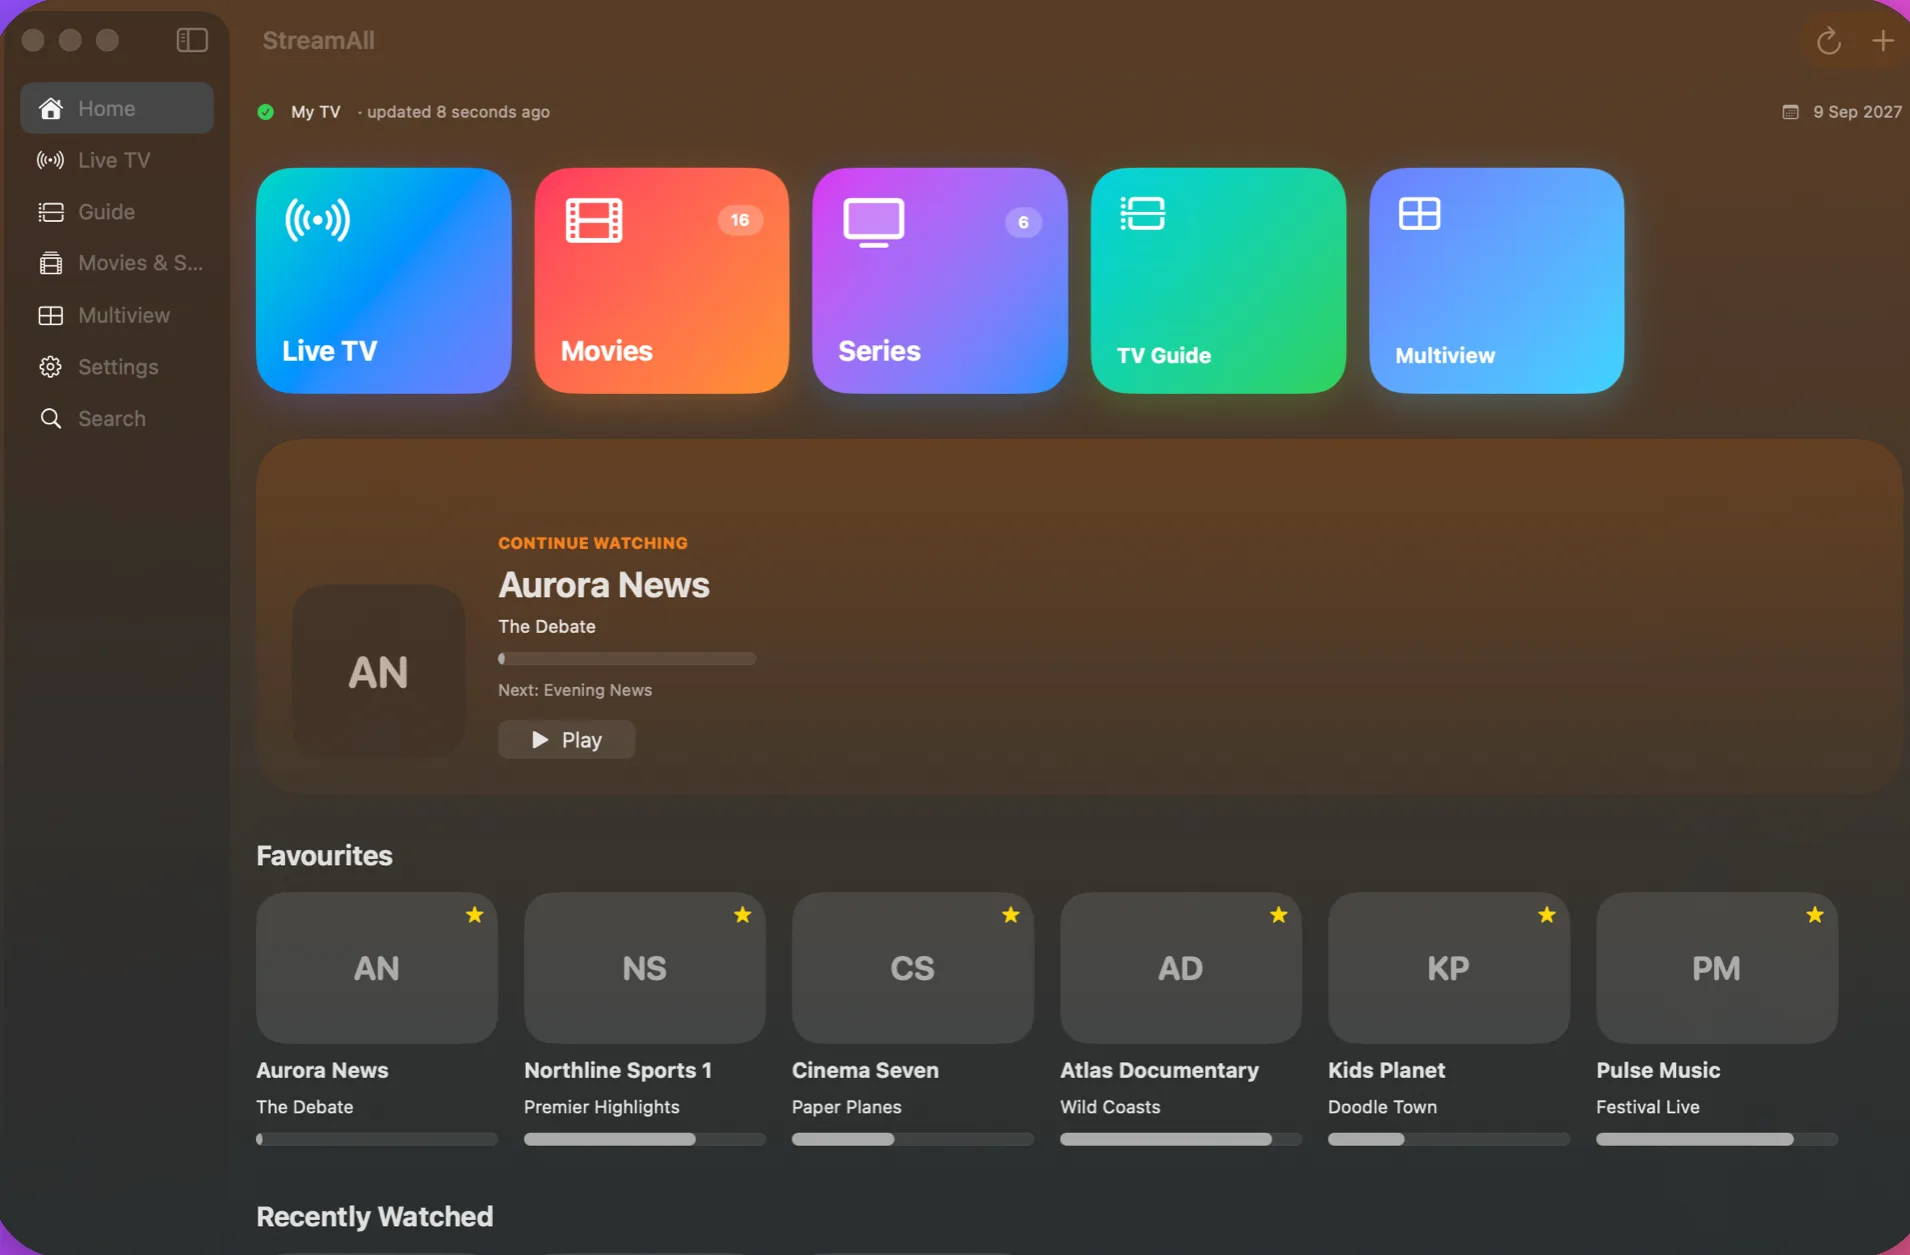Click the Next: Evening News text
The image size is (1910, 1255).
pyautogui.click(x=575, y=690)
